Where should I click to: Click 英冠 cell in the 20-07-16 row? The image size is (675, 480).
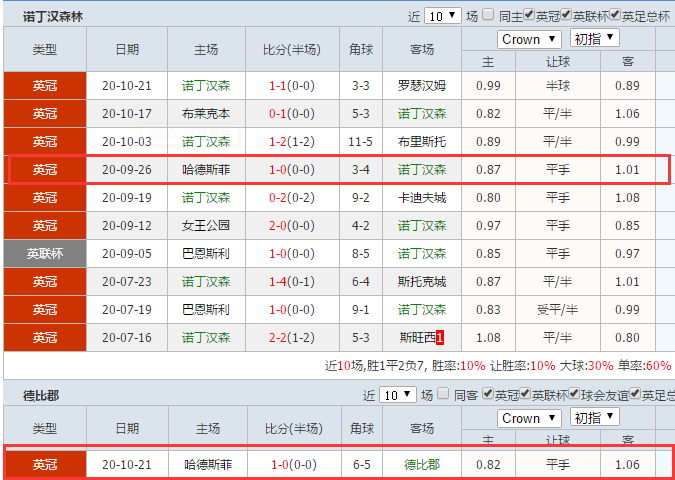[x=45, y=338]
